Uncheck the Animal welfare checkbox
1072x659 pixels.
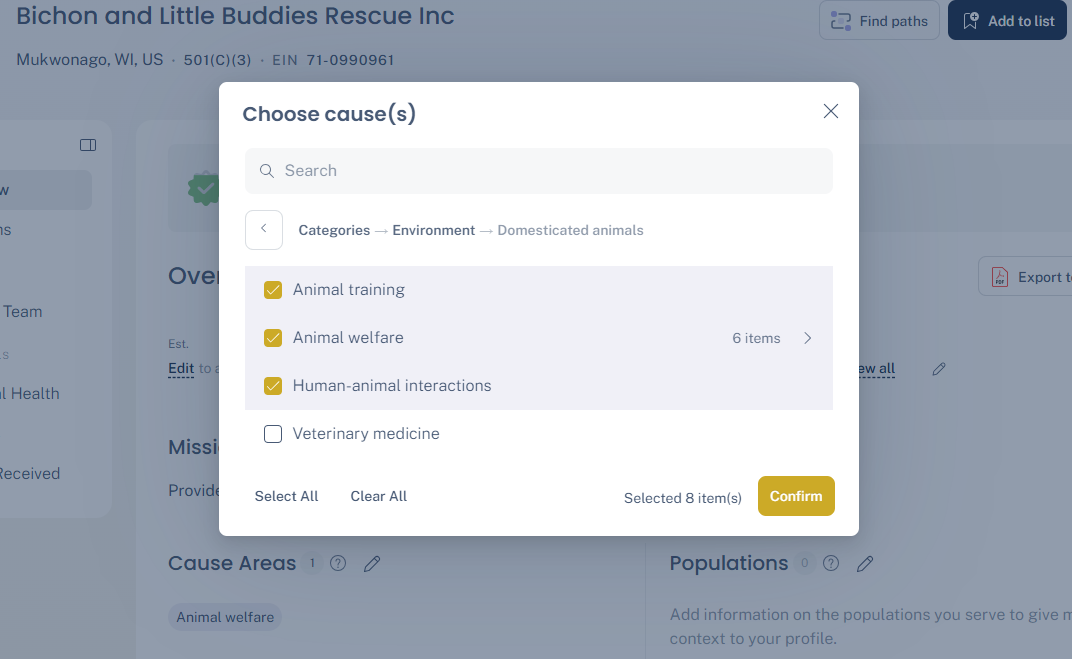[273, 338]
